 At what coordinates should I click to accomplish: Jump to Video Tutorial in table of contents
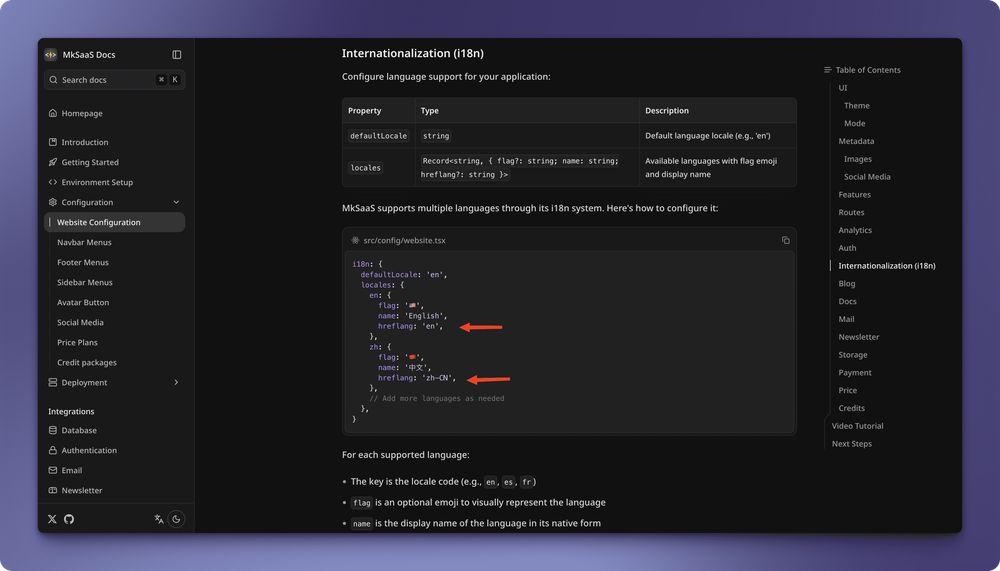coord(857,426)
